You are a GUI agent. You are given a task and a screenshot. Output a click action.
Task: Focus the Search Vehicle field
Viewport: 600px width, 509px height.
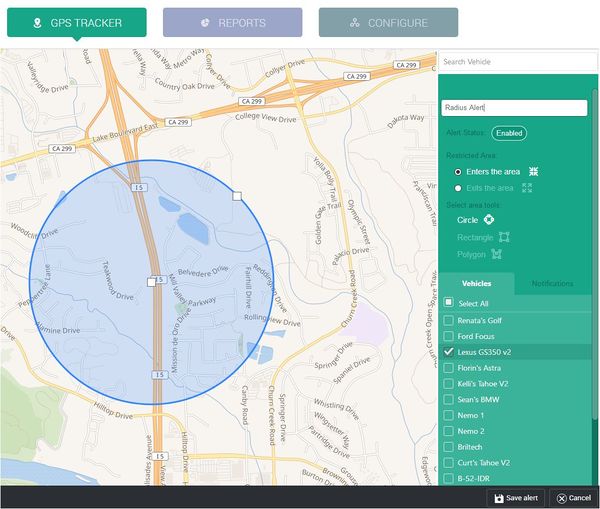516,62
